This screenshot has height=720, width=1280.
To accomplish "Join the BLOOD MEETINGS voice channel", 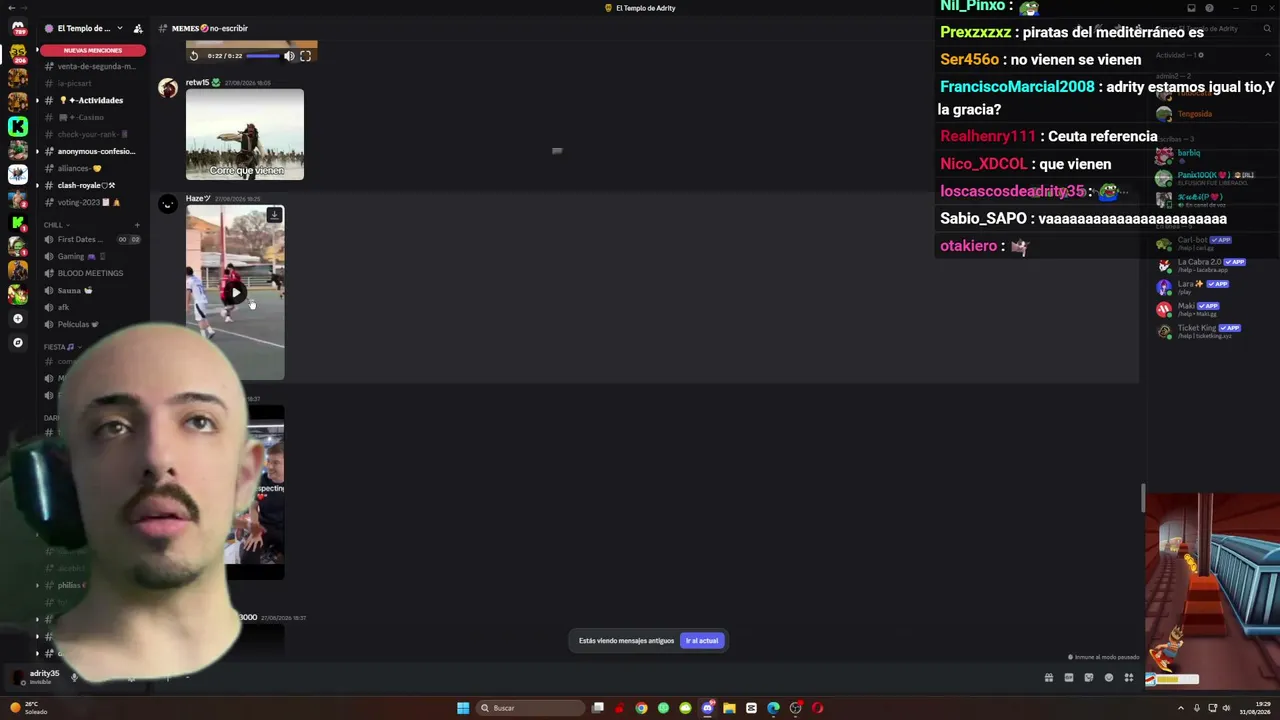I will (90, 273).
